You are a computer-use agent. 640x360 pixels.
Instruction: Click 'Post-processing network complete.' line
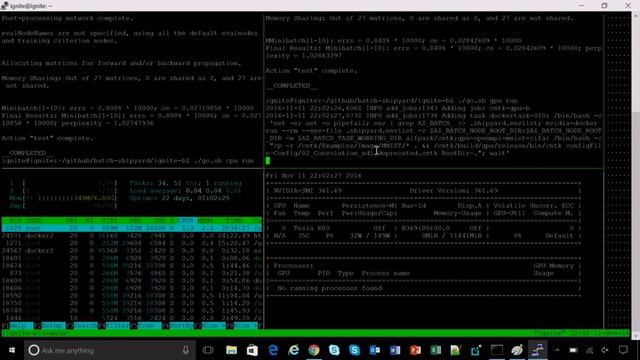(67, 18)
